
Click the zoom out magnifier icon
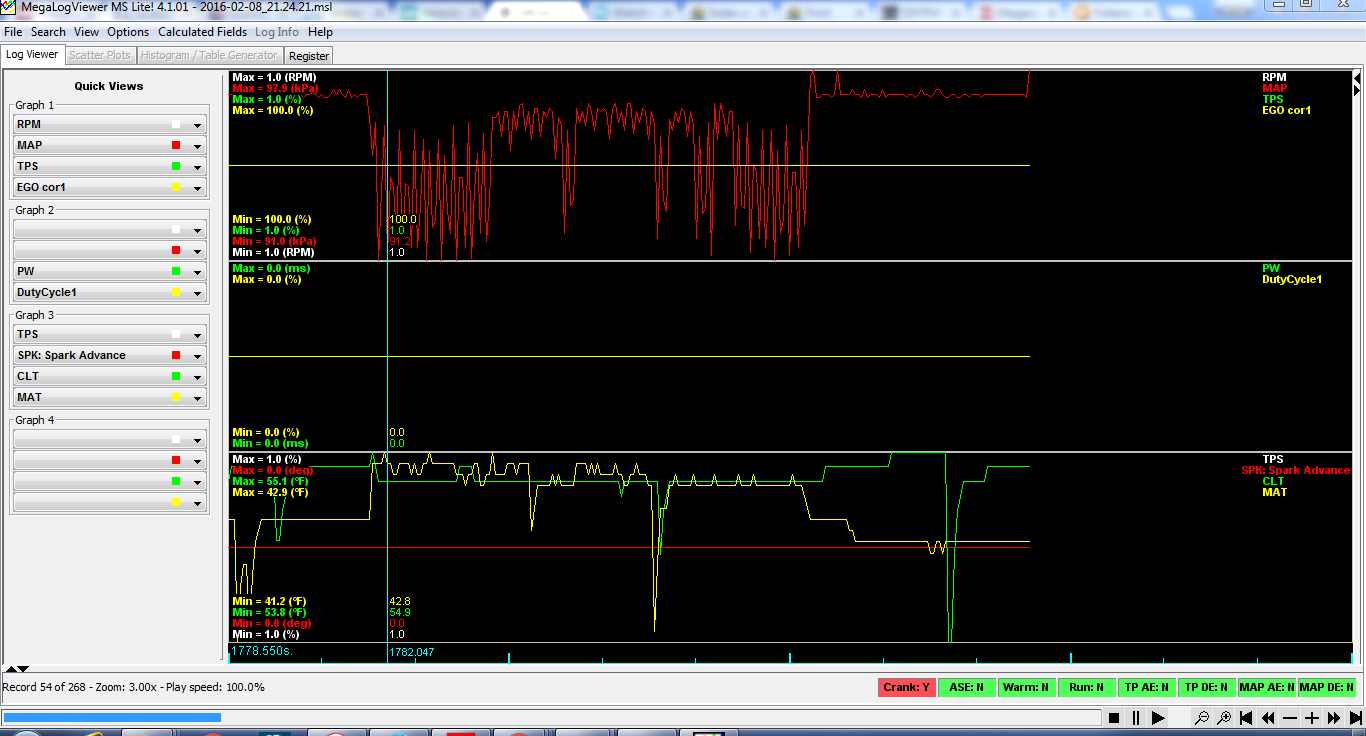[1201, 718]
